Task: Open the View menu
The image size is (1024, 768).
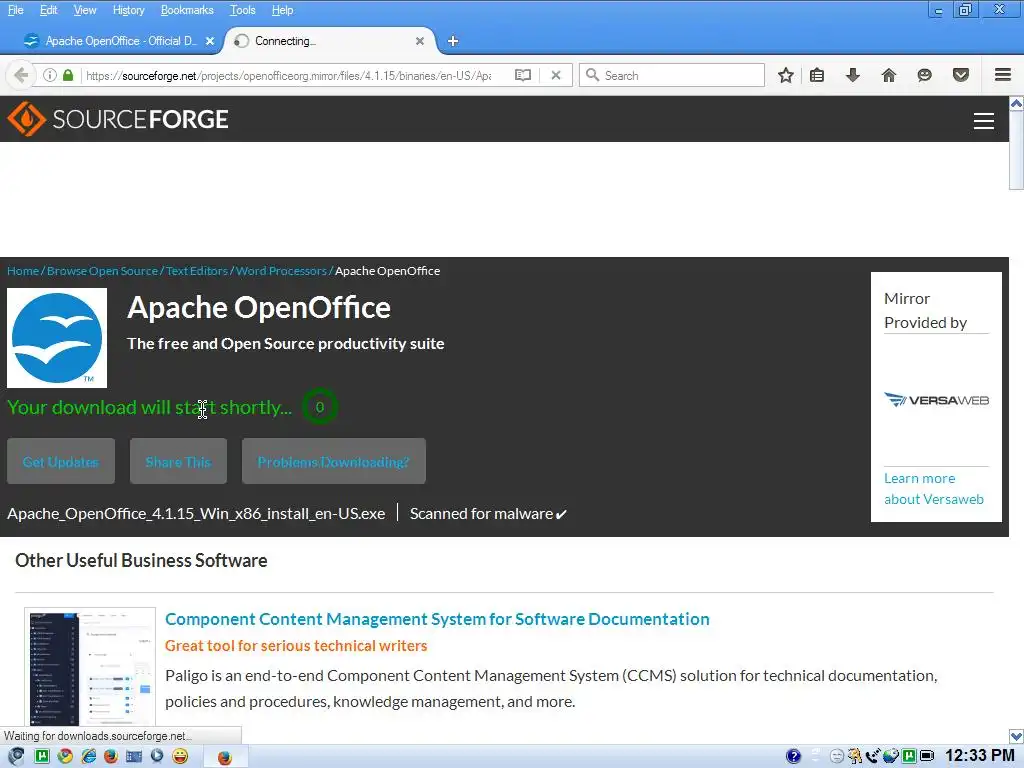Action: click(x=85, y=10)
